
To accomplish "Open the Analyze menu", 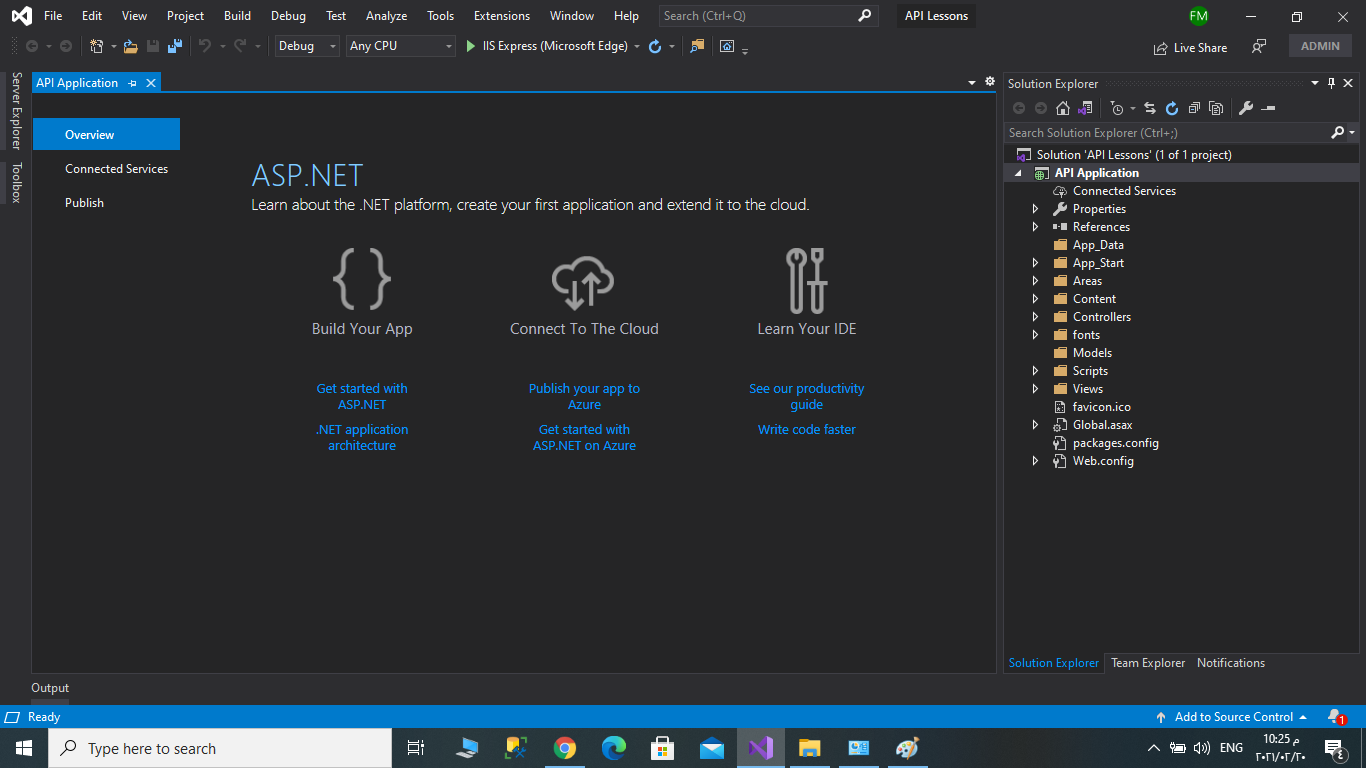I will point(386,16).
